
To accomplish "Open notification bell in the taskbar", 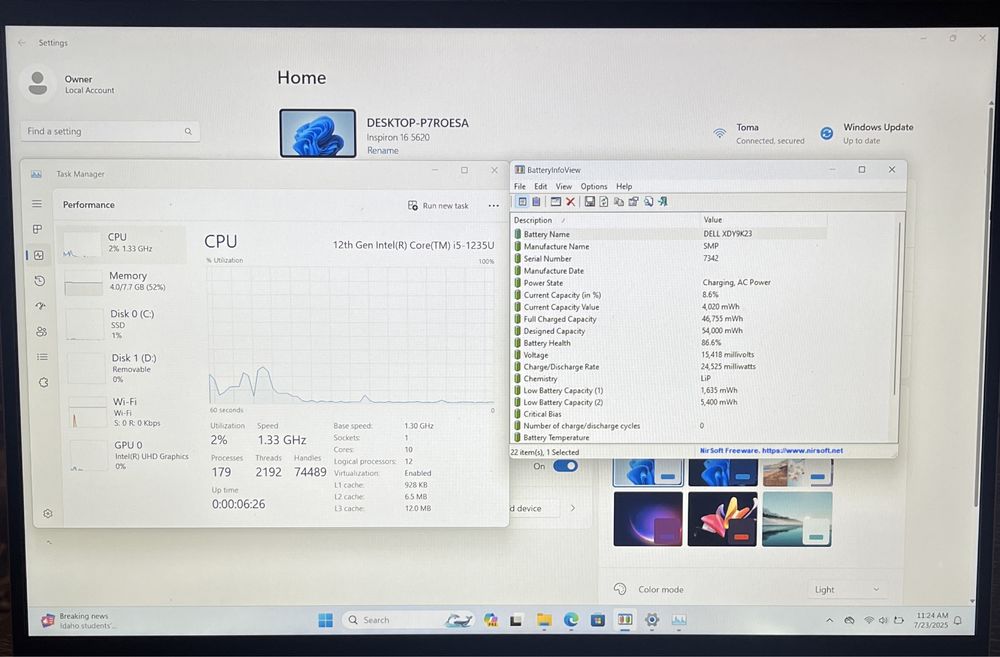I will (x=958, y=620).
